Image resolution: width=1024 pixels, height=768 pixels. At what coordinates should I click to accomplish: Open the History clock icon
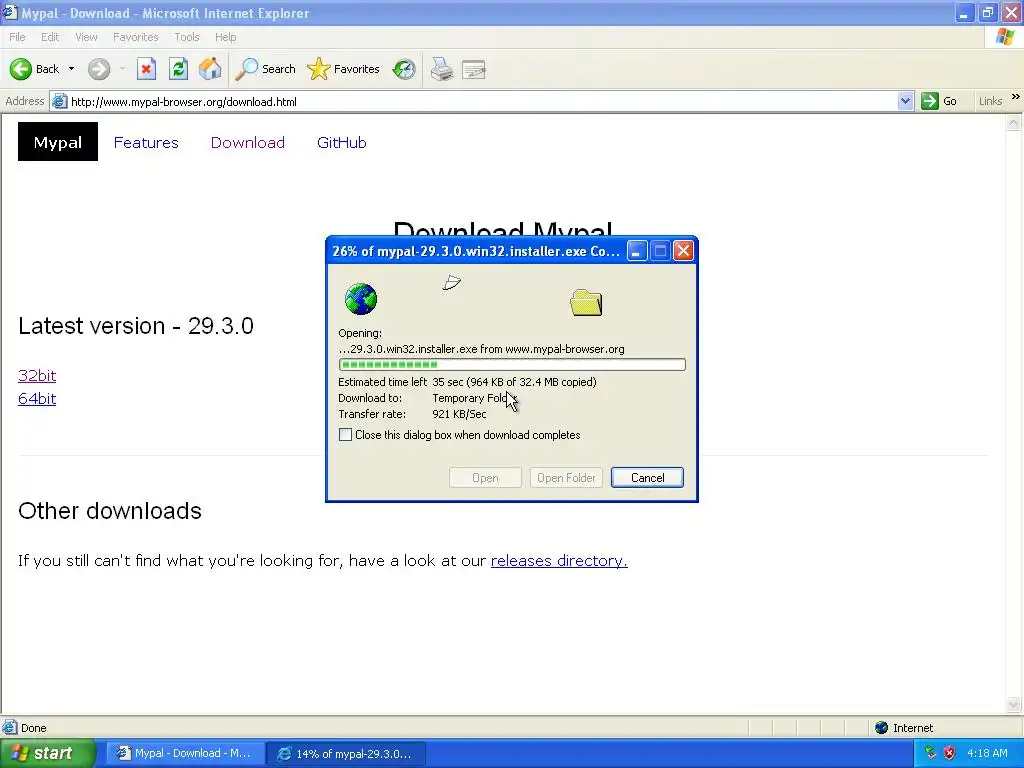404,69
